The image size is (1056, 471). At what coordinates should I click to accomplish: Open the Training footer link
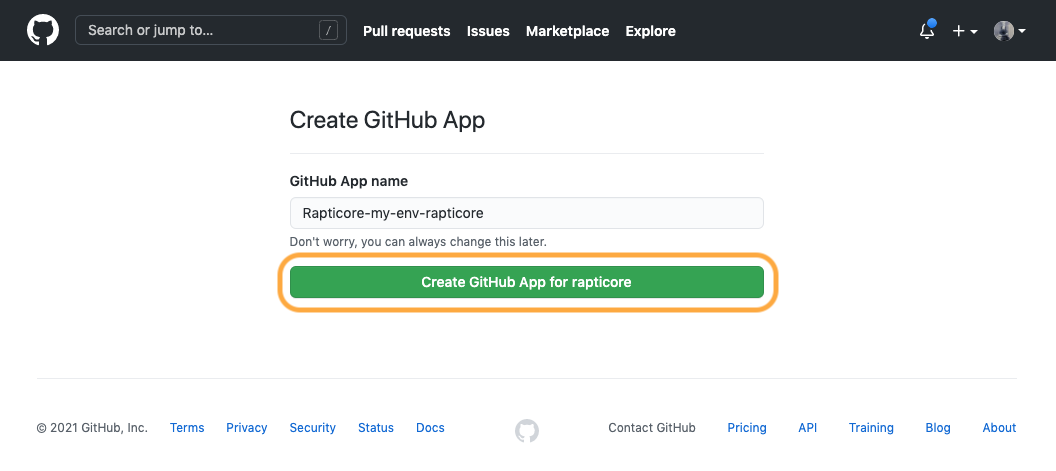click(x=871, y=428)
